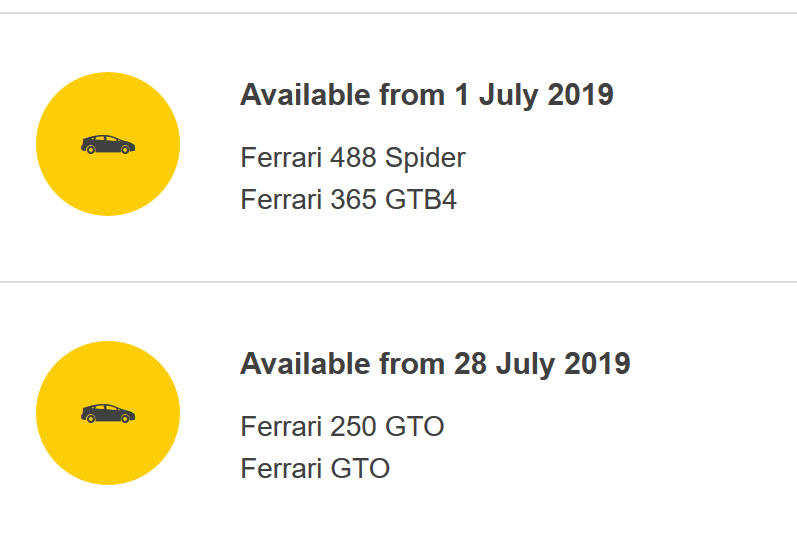Click 'Available from' in the first heading
Viewport: 797px width, 552px height.
point(342,95)
